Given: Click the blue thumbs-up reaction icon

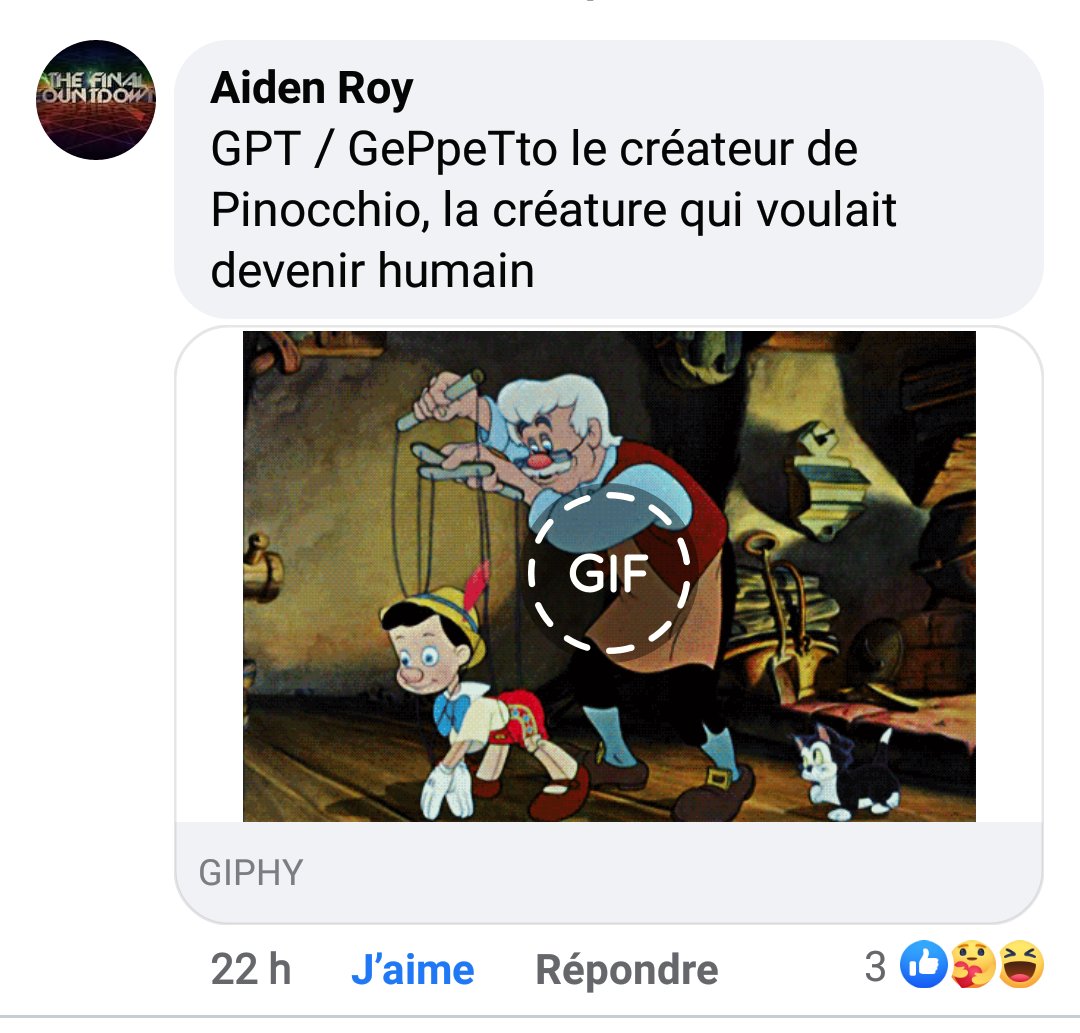Looking at the screenshot, I should 923,964.
